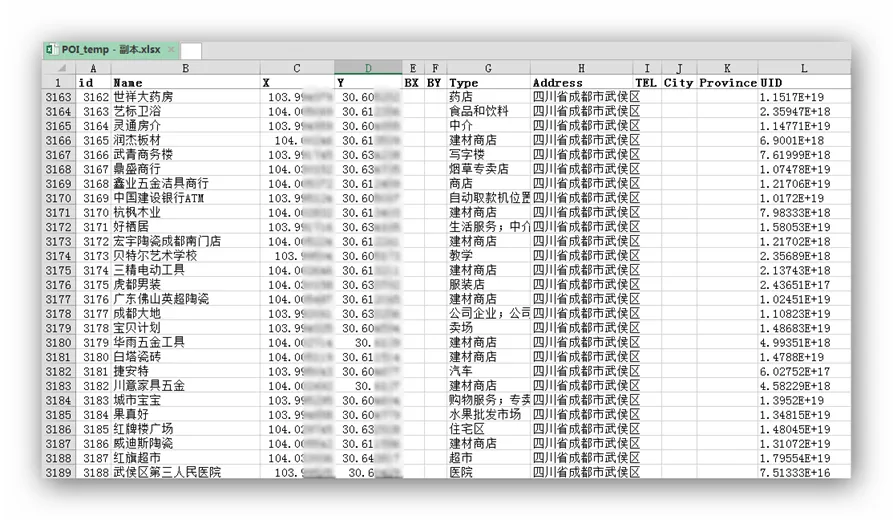The height and width of the screenshot is (520, 893).
Task: Click the Type cell 食品和饮料
Action: coord(488,111)
